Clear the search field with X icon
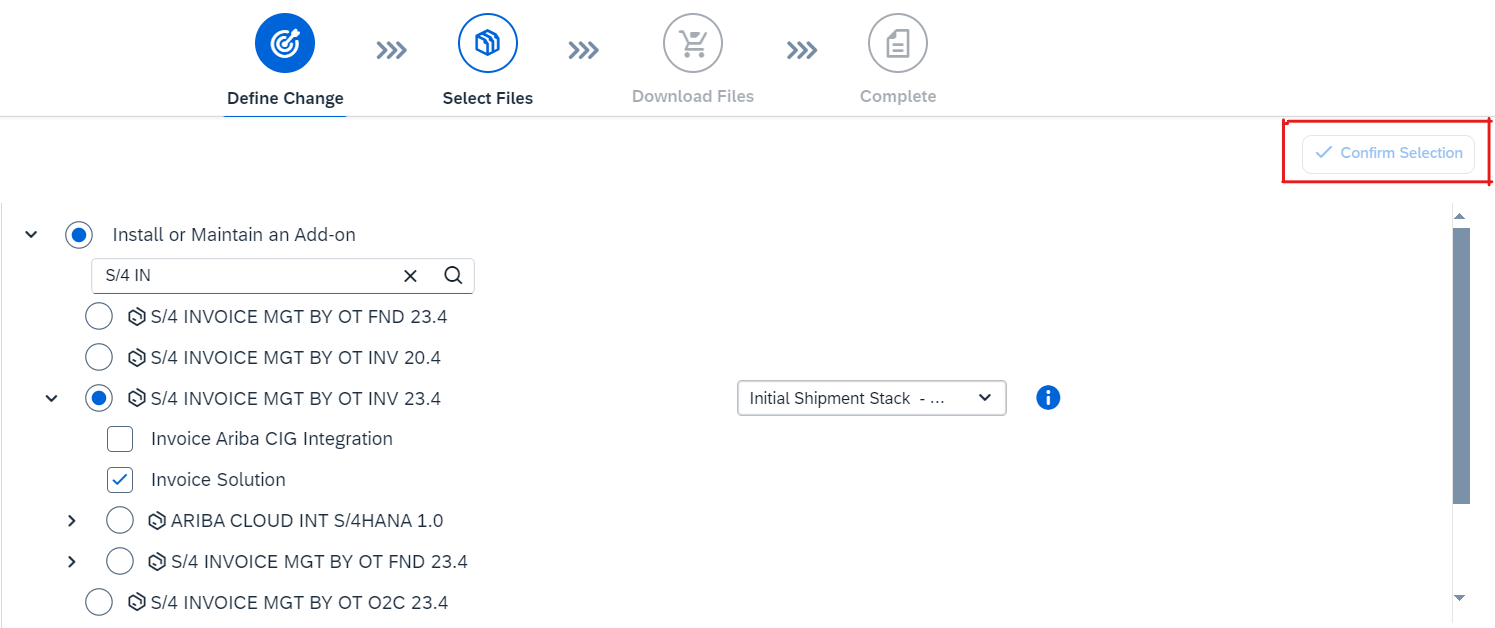Viewport: 1495px width, 628px height. pyautogui.click(x=410, y=276)
